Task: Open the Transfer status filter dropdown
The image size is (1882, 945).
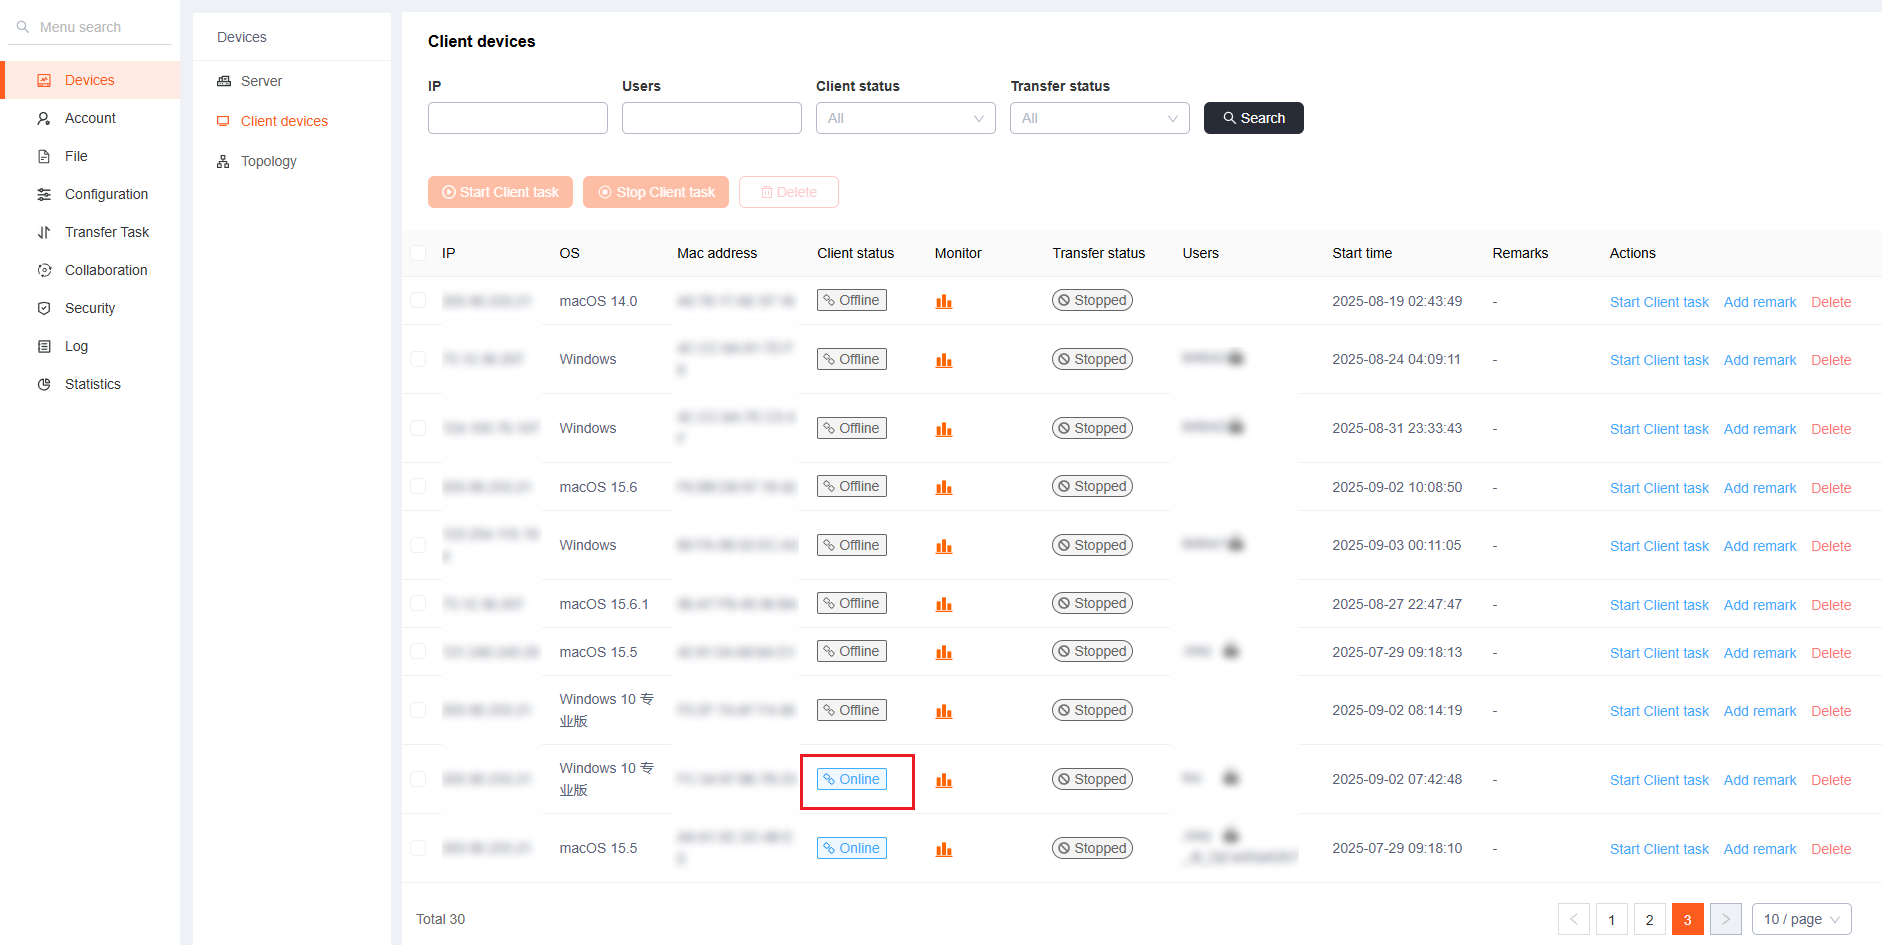Action: [1099, 118]
